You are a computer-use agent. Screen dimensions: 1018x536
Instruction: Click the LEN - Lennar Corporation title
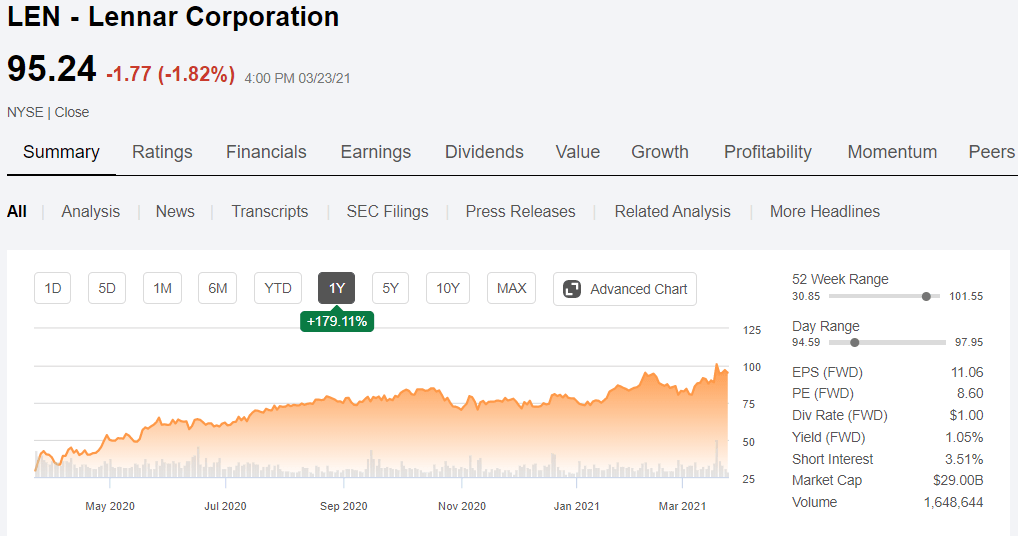pyautogui.click(x=173, y=17)
